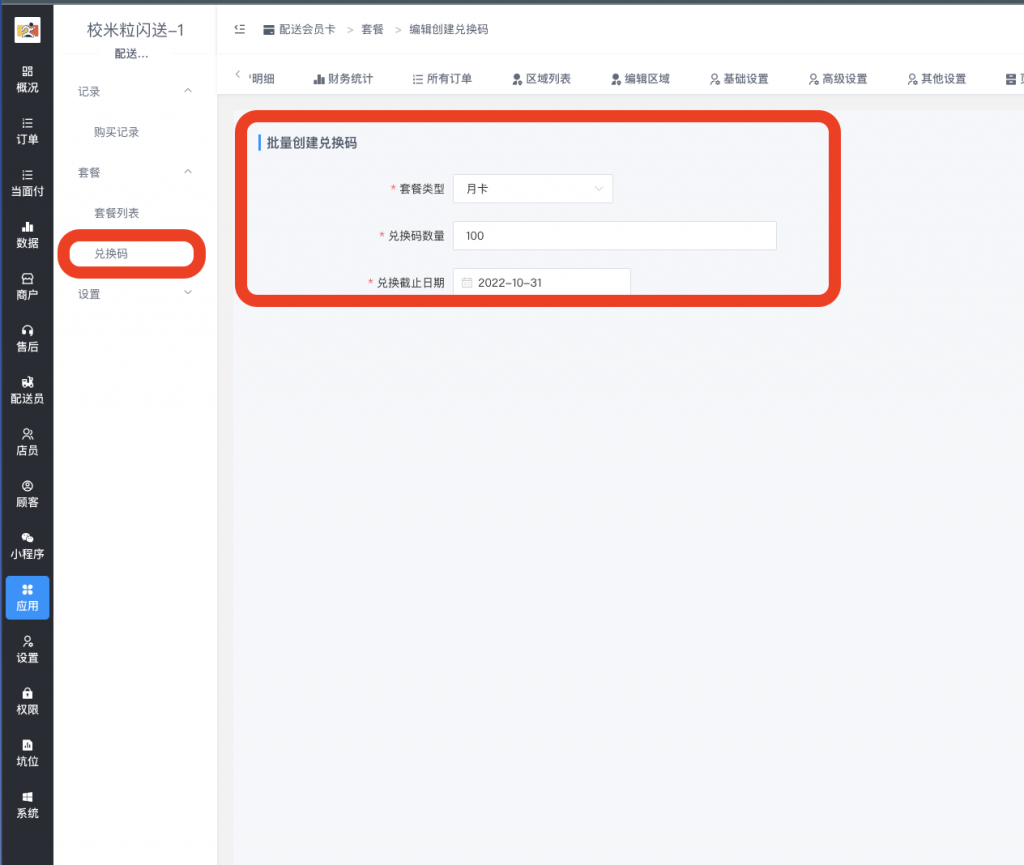Image resolution: width=1024 pixels, height=865 pixels.
Task: Click the 兑换码数量 input showing 100
Action: click(614, 235)
